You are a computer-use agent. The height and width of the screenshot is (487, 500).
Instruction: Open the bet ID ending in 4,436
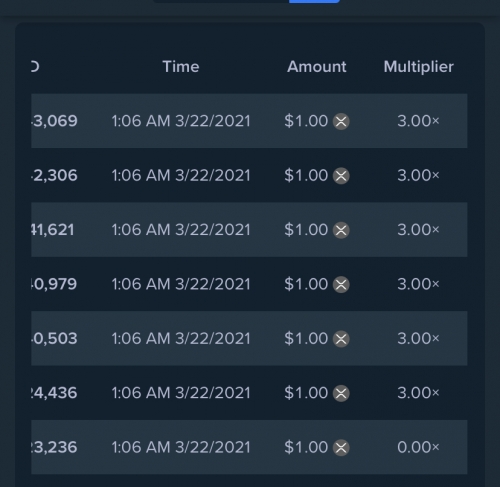pyautogui.click(x=54, y=393)
